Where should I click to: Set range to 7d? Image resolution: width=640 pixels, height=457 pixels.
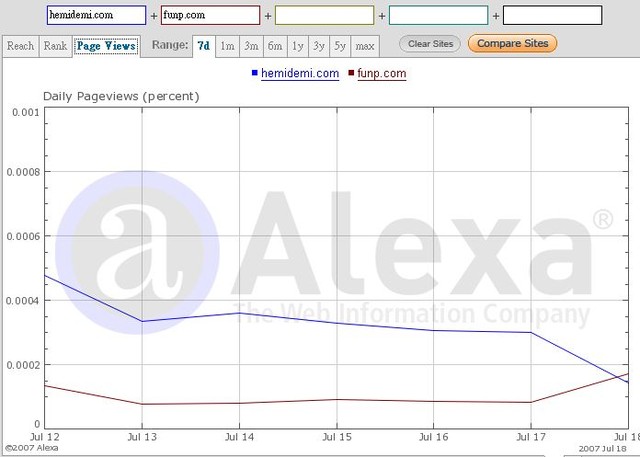pos(204,46)
